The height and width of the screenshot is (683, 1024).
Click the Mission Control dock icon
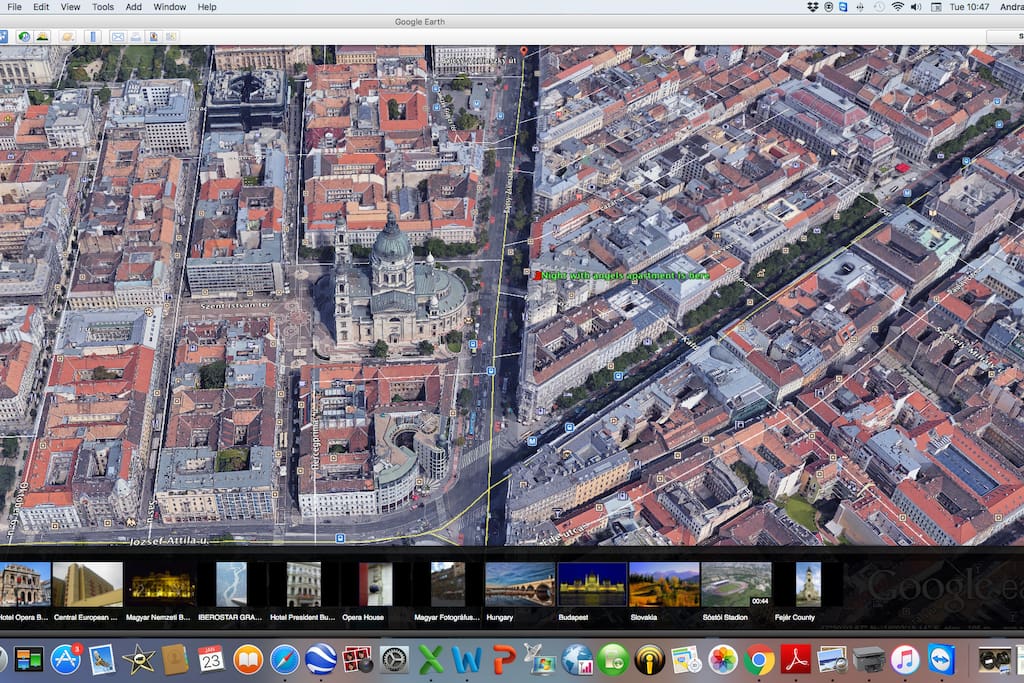29,659
